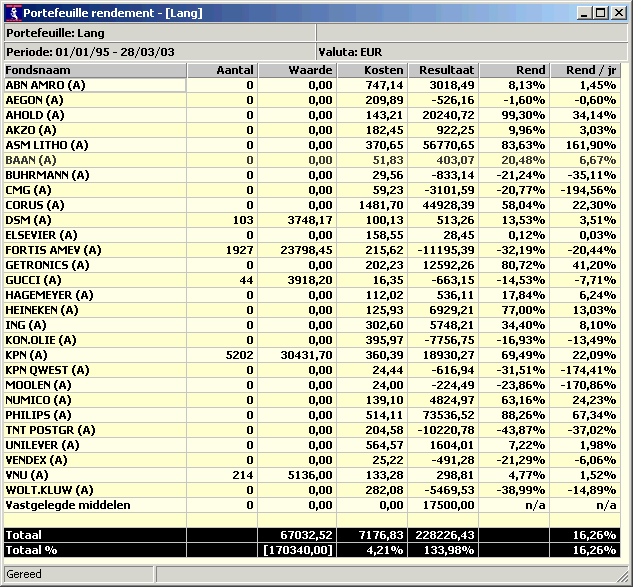Close the Portefeuille rendement window
Viewport: 633px width, 587px height.
[618, 13]
